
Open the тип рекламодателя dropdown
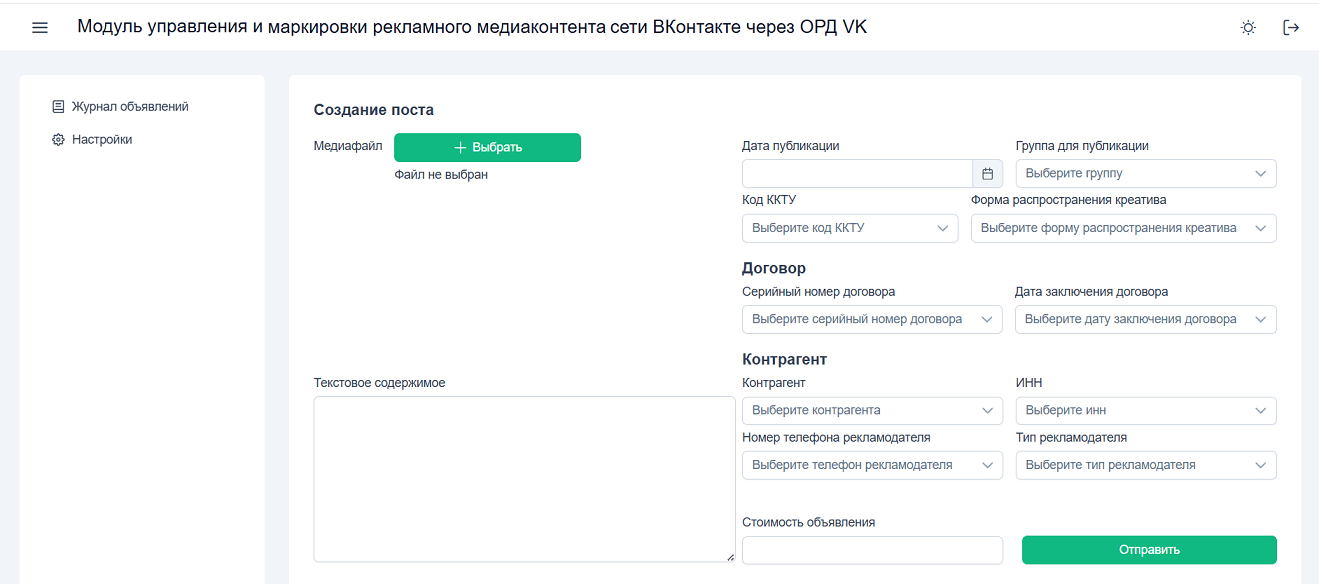tap(1146, 465)
